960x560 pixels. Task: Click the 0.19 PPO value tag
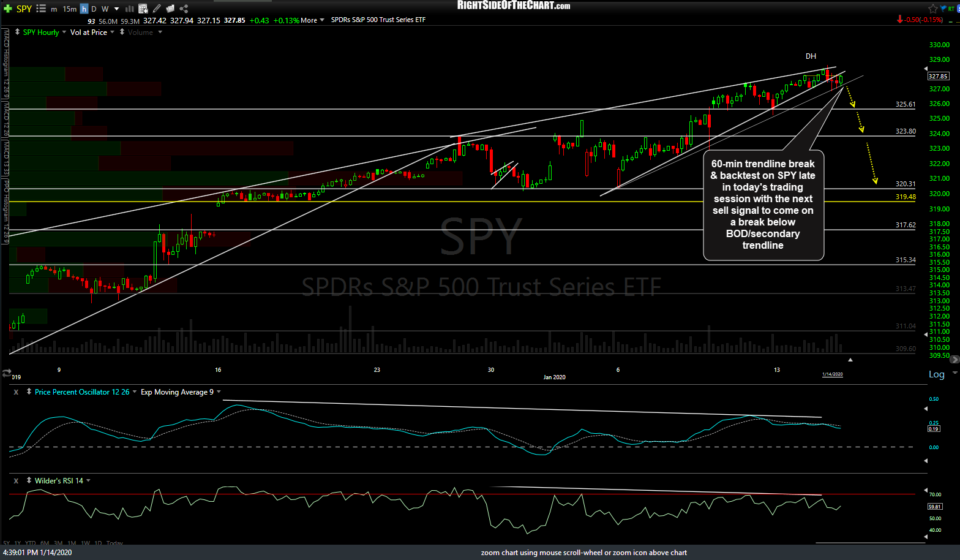(934, 429)
